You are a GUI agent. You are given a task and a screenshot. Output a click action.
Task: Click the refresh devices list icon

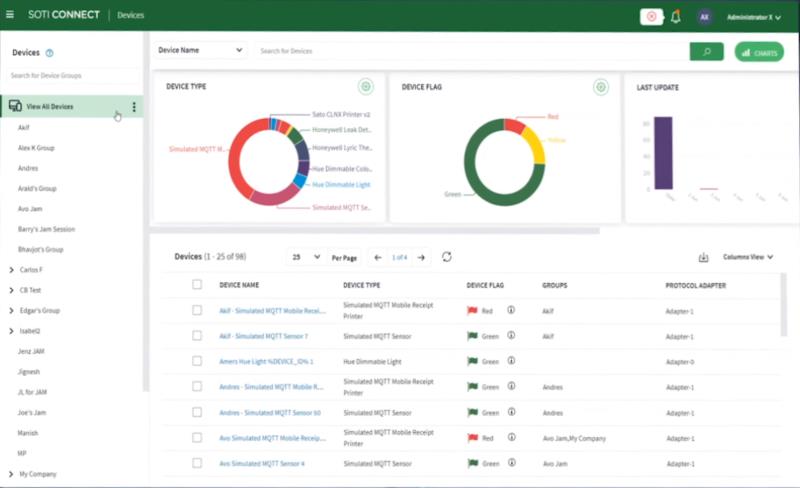tap(447, 257)
